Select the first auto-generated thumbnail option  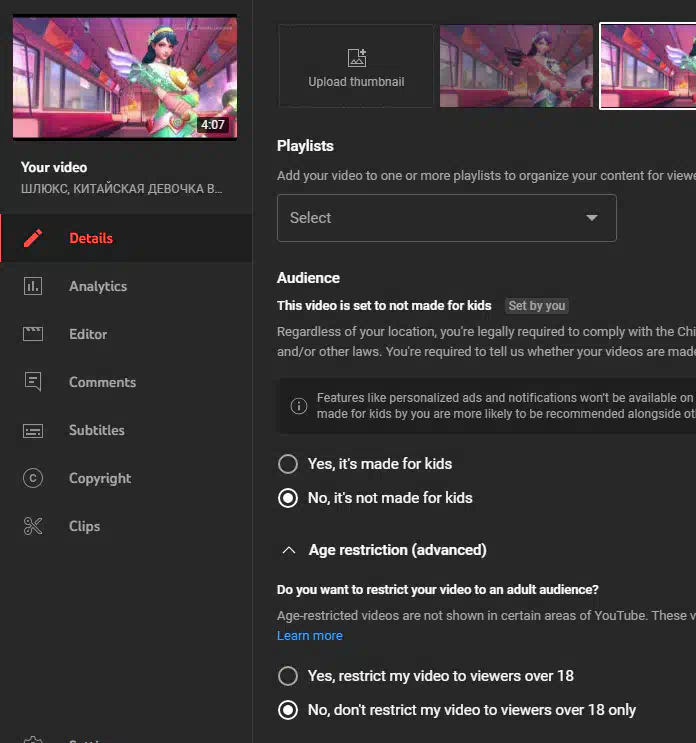[x=516, y=66]
